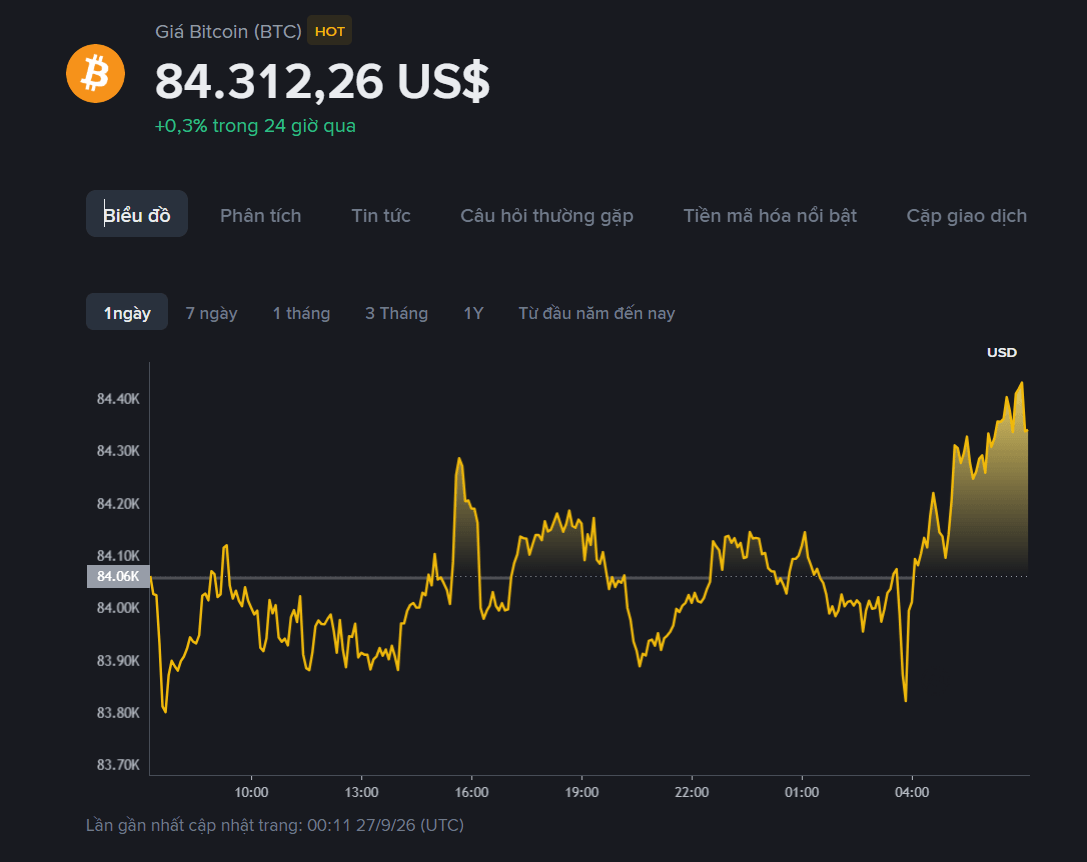Click the 10:00 time axis label

pyautogui.click(x=251, y=792)
